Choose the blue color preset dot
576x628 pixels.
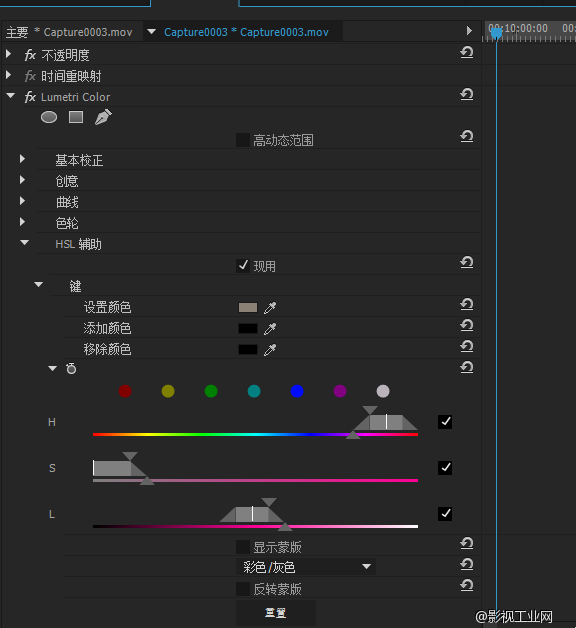pyautogui.click(x=297, y=391)
